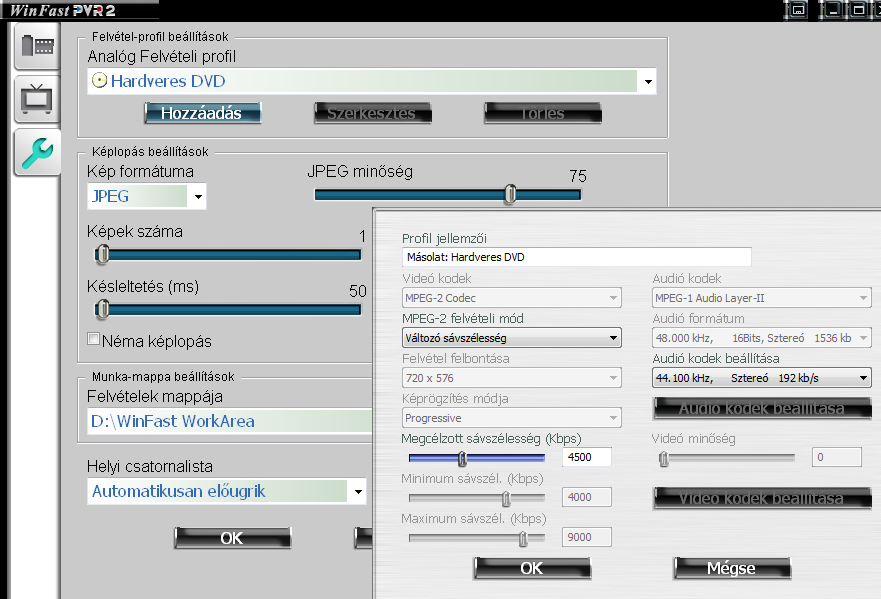
Task: Open Felvétel felbontása 720 x 576 dropdown
Action: tap(511, 378)
